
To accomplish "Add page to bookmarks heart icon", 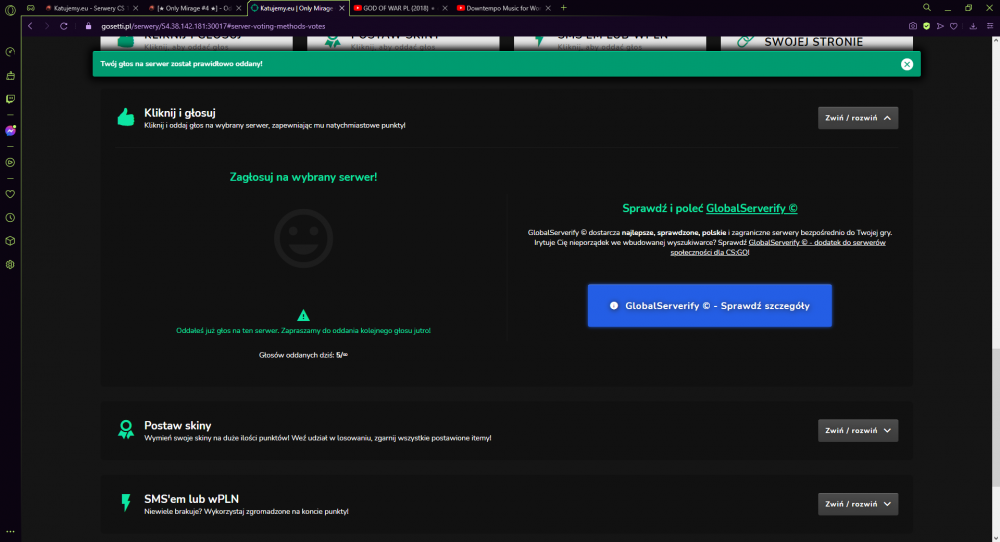I will tap(953, 26).
